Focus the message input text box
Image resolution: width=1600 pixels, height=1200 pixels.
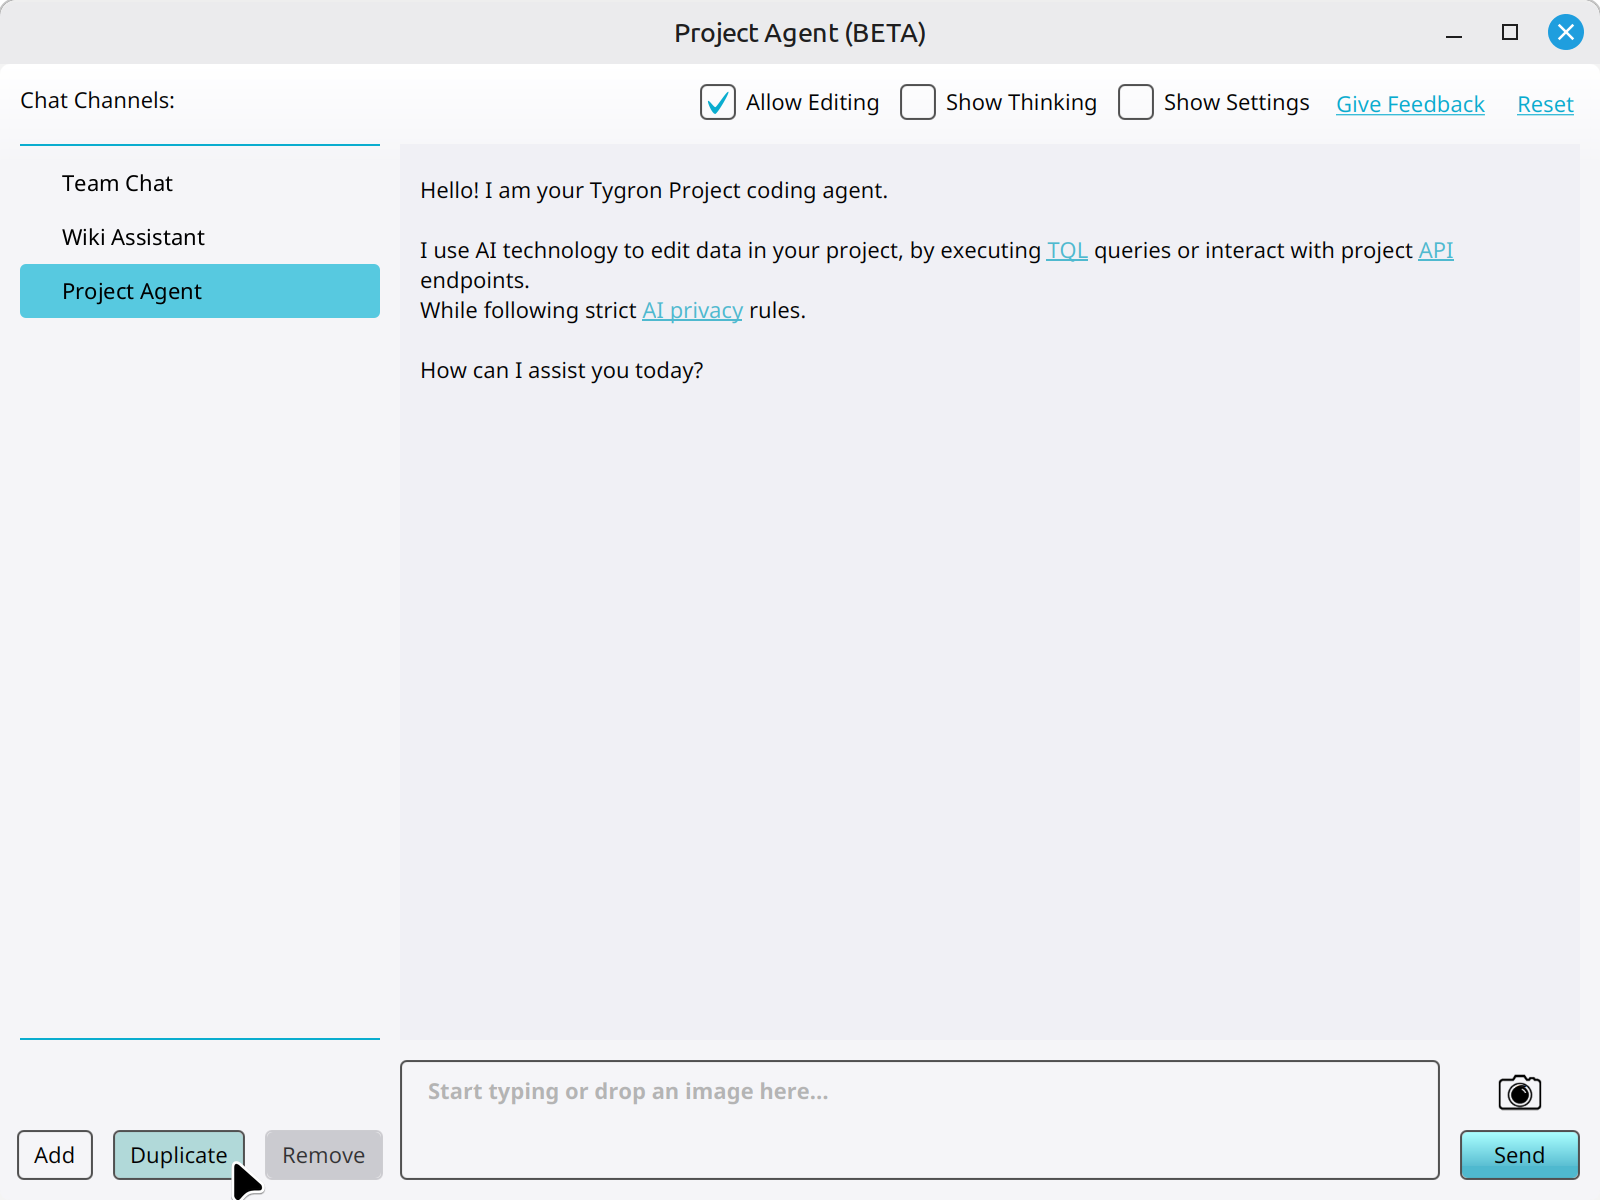coord(920,1120)
